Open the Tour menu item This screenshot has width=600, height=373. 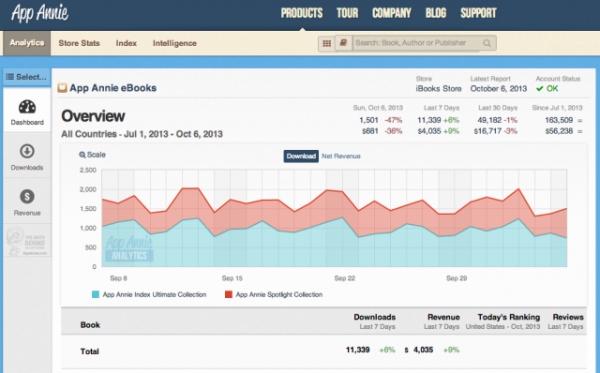click(347, 13)
